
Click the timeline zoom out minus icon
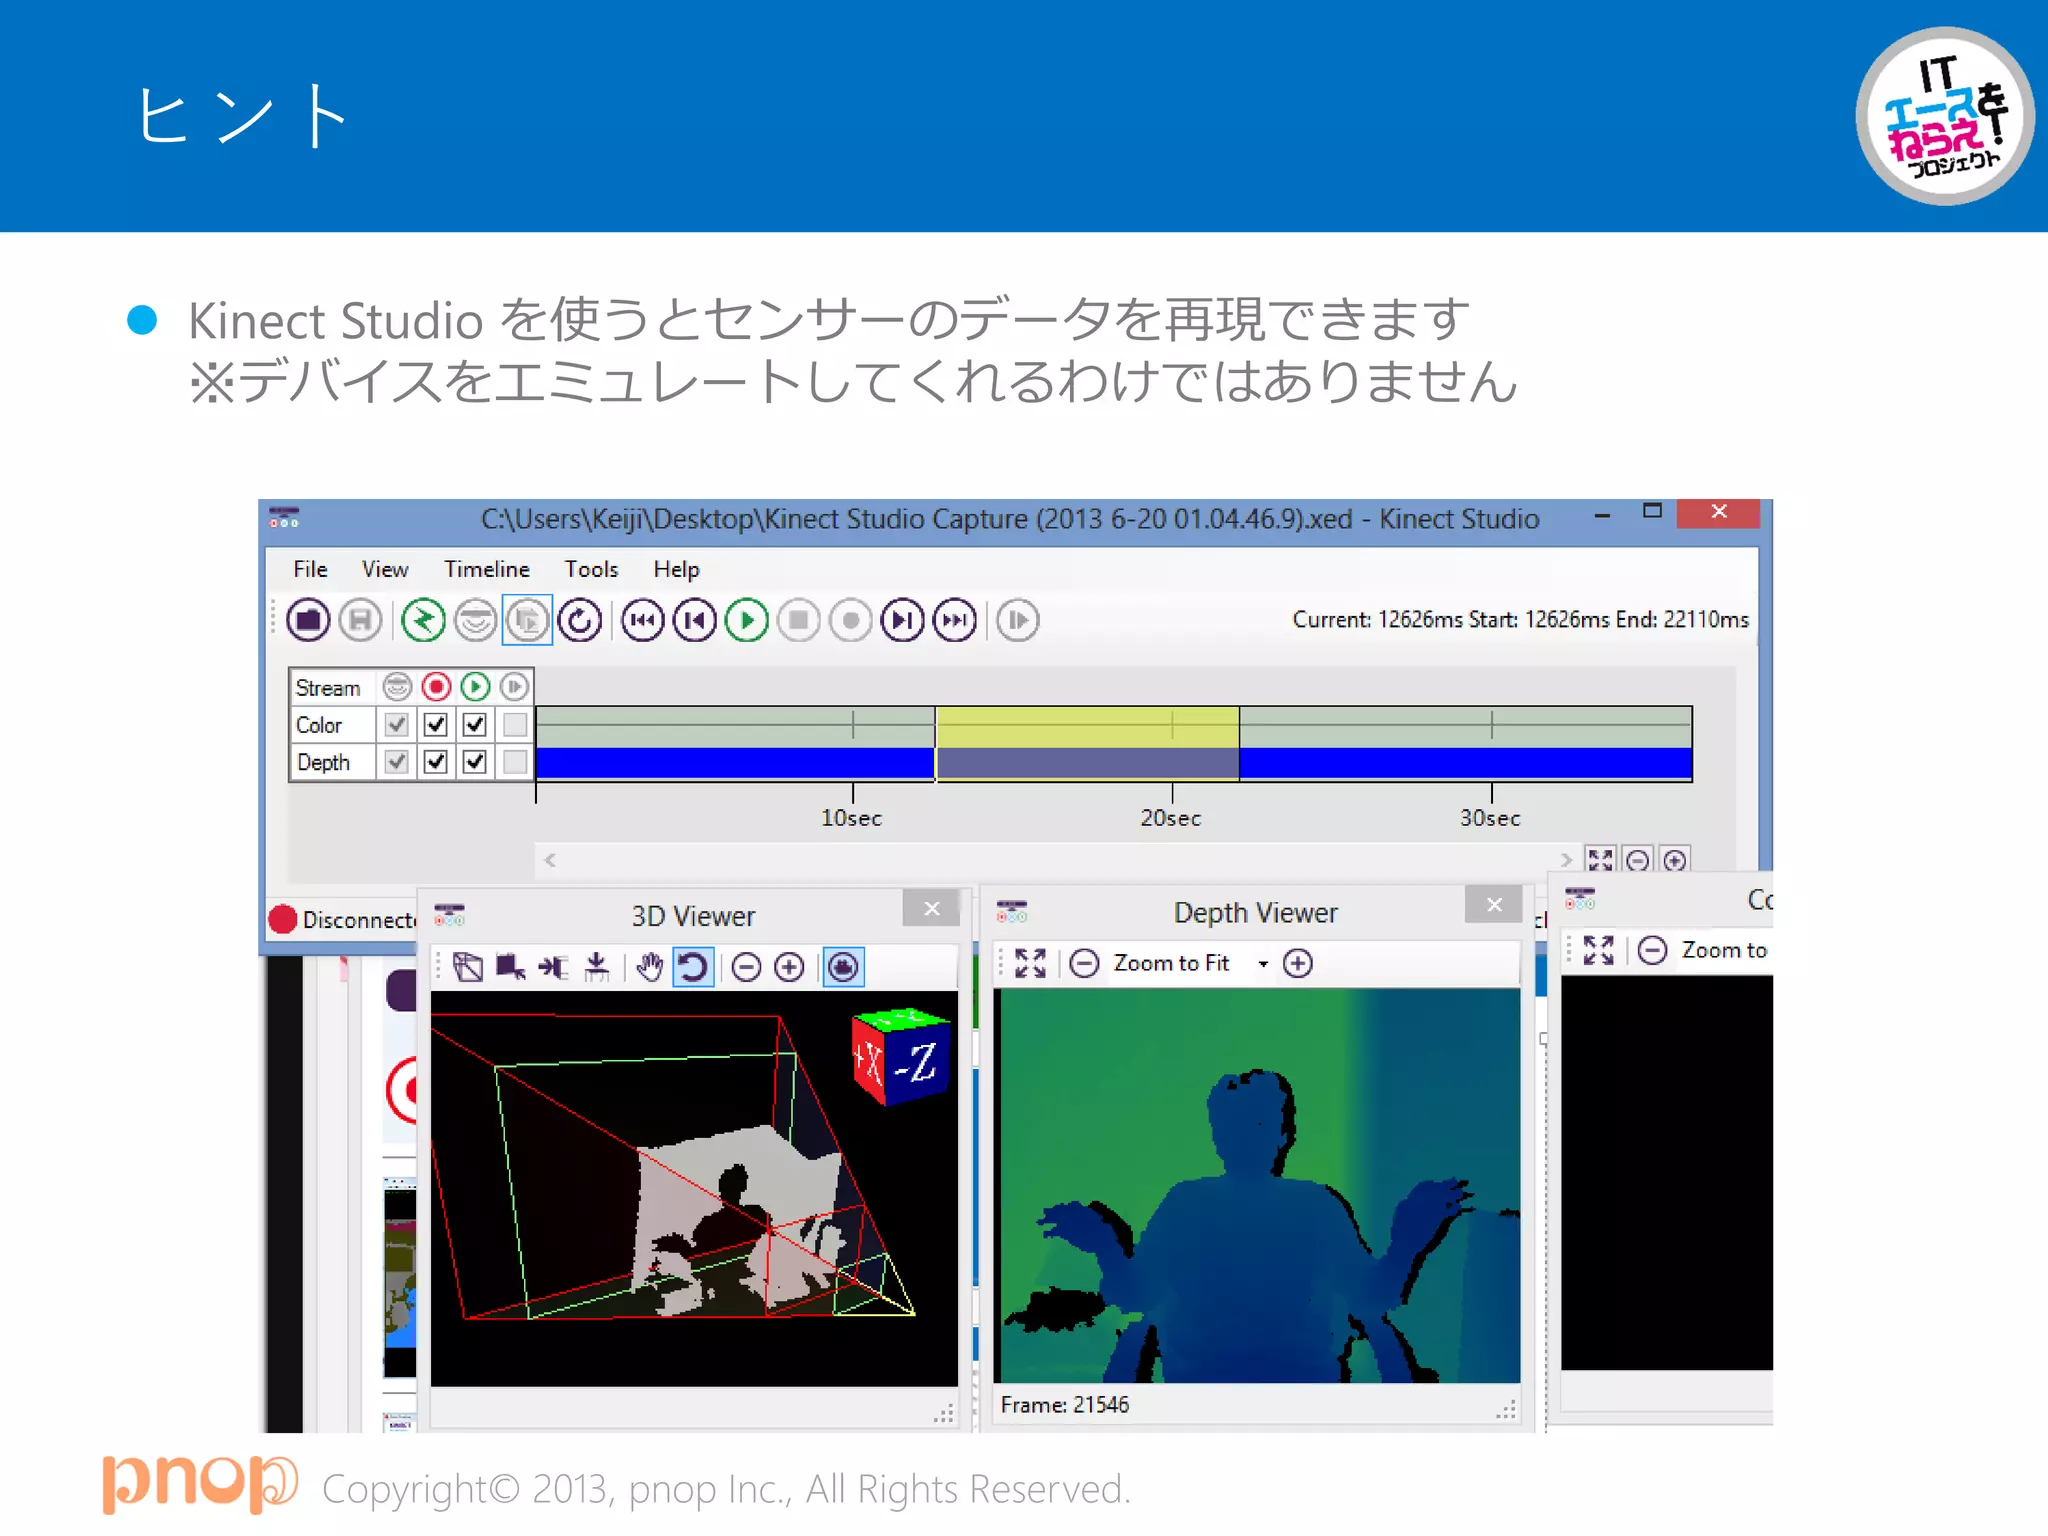[x=1638, y=860]
